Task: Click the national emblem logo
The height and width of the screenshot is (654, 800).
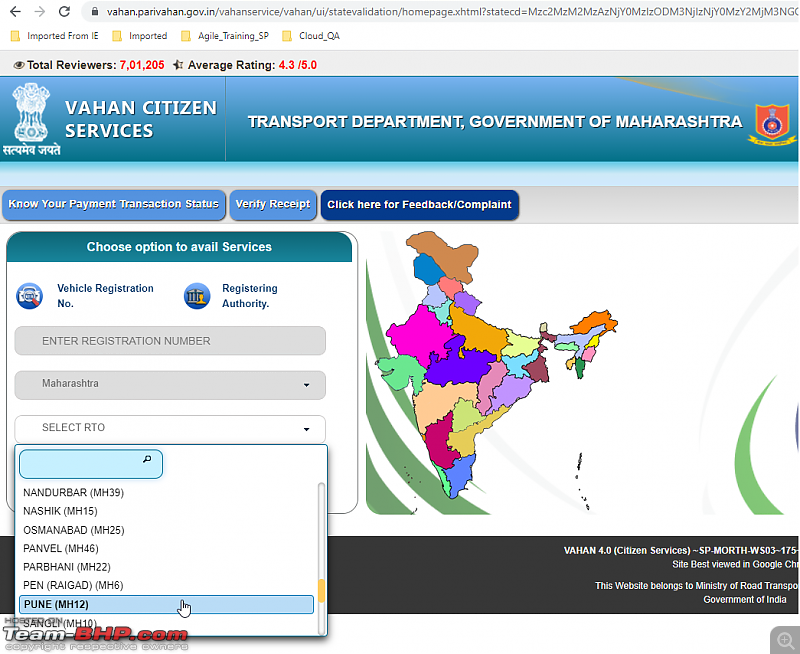Action: [x=32, y=119]
